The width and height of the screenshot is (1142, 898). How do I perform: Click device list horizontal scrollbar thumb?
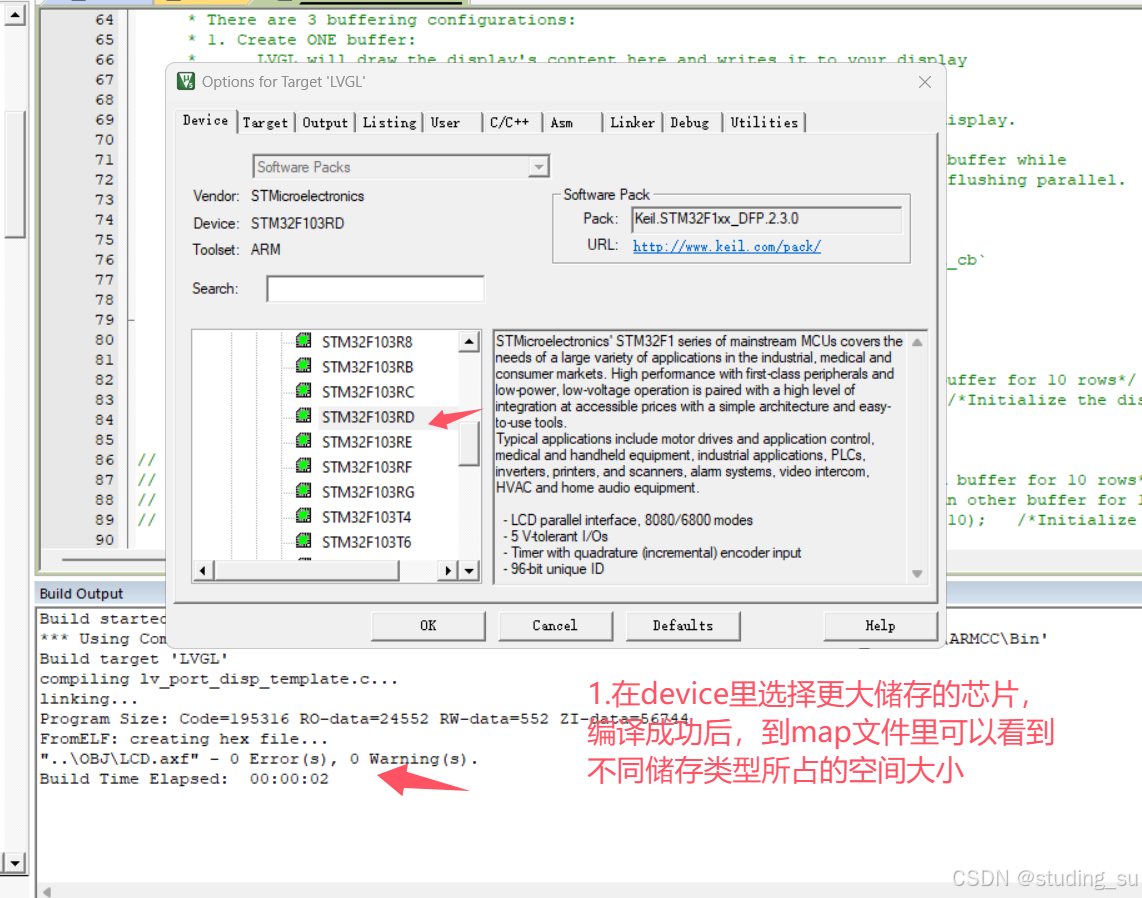click(307, 570)
